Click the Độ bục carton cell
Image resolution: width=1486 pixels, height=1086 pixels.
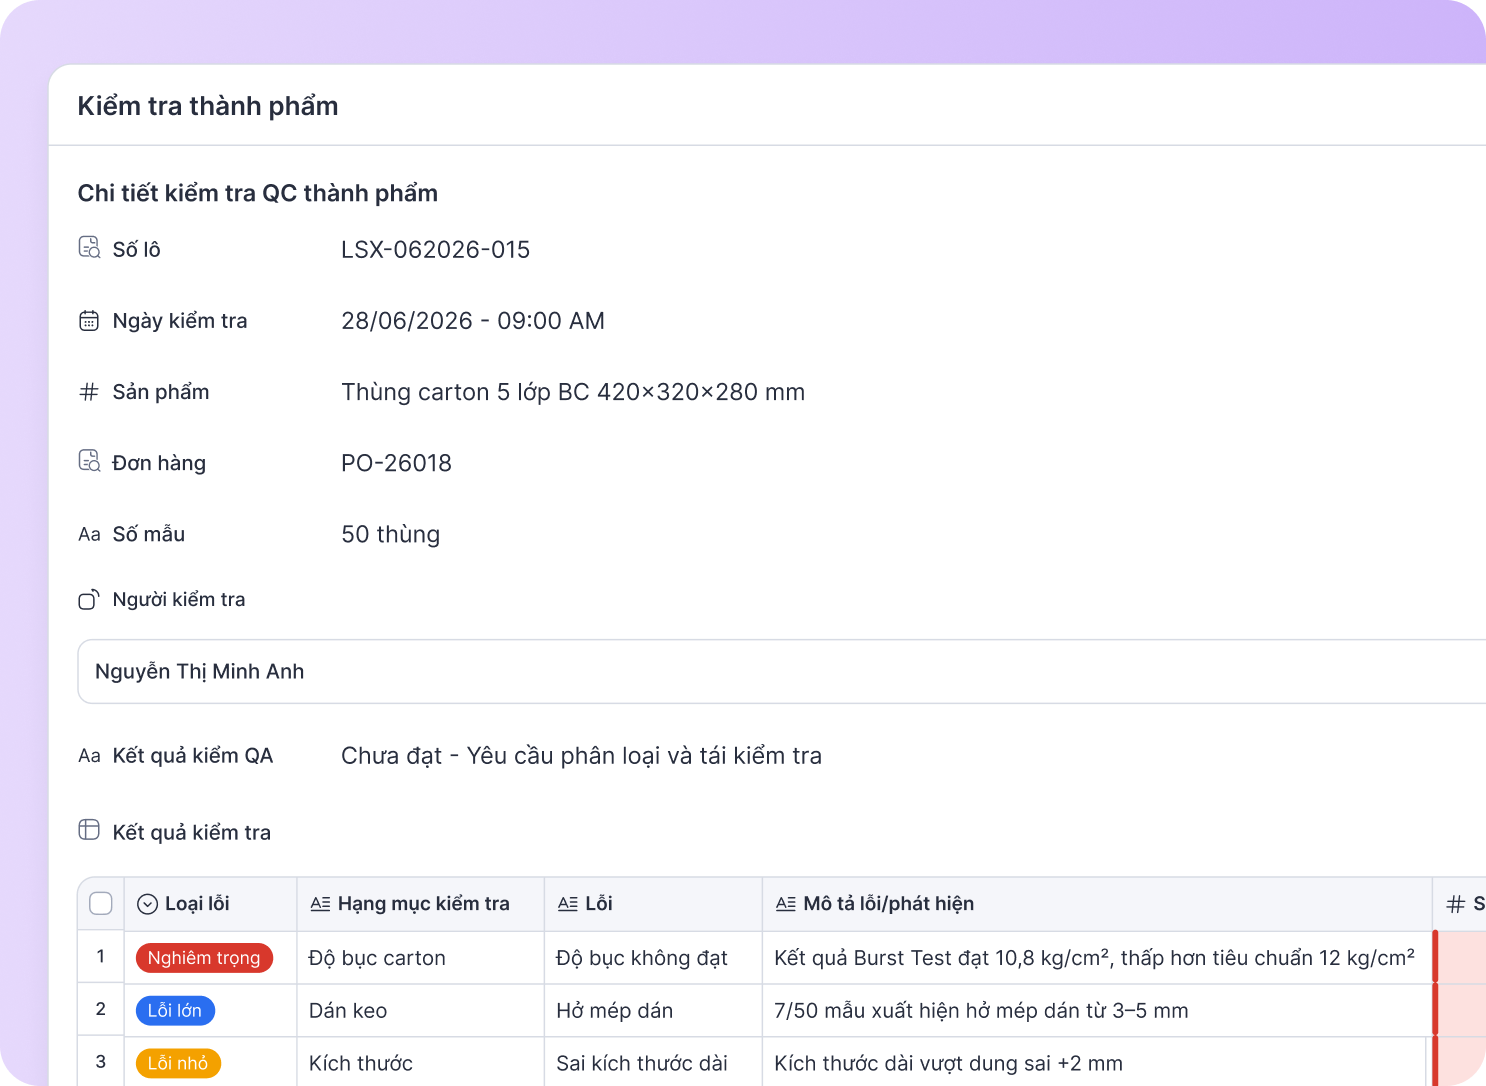click(x=421, y=958)
